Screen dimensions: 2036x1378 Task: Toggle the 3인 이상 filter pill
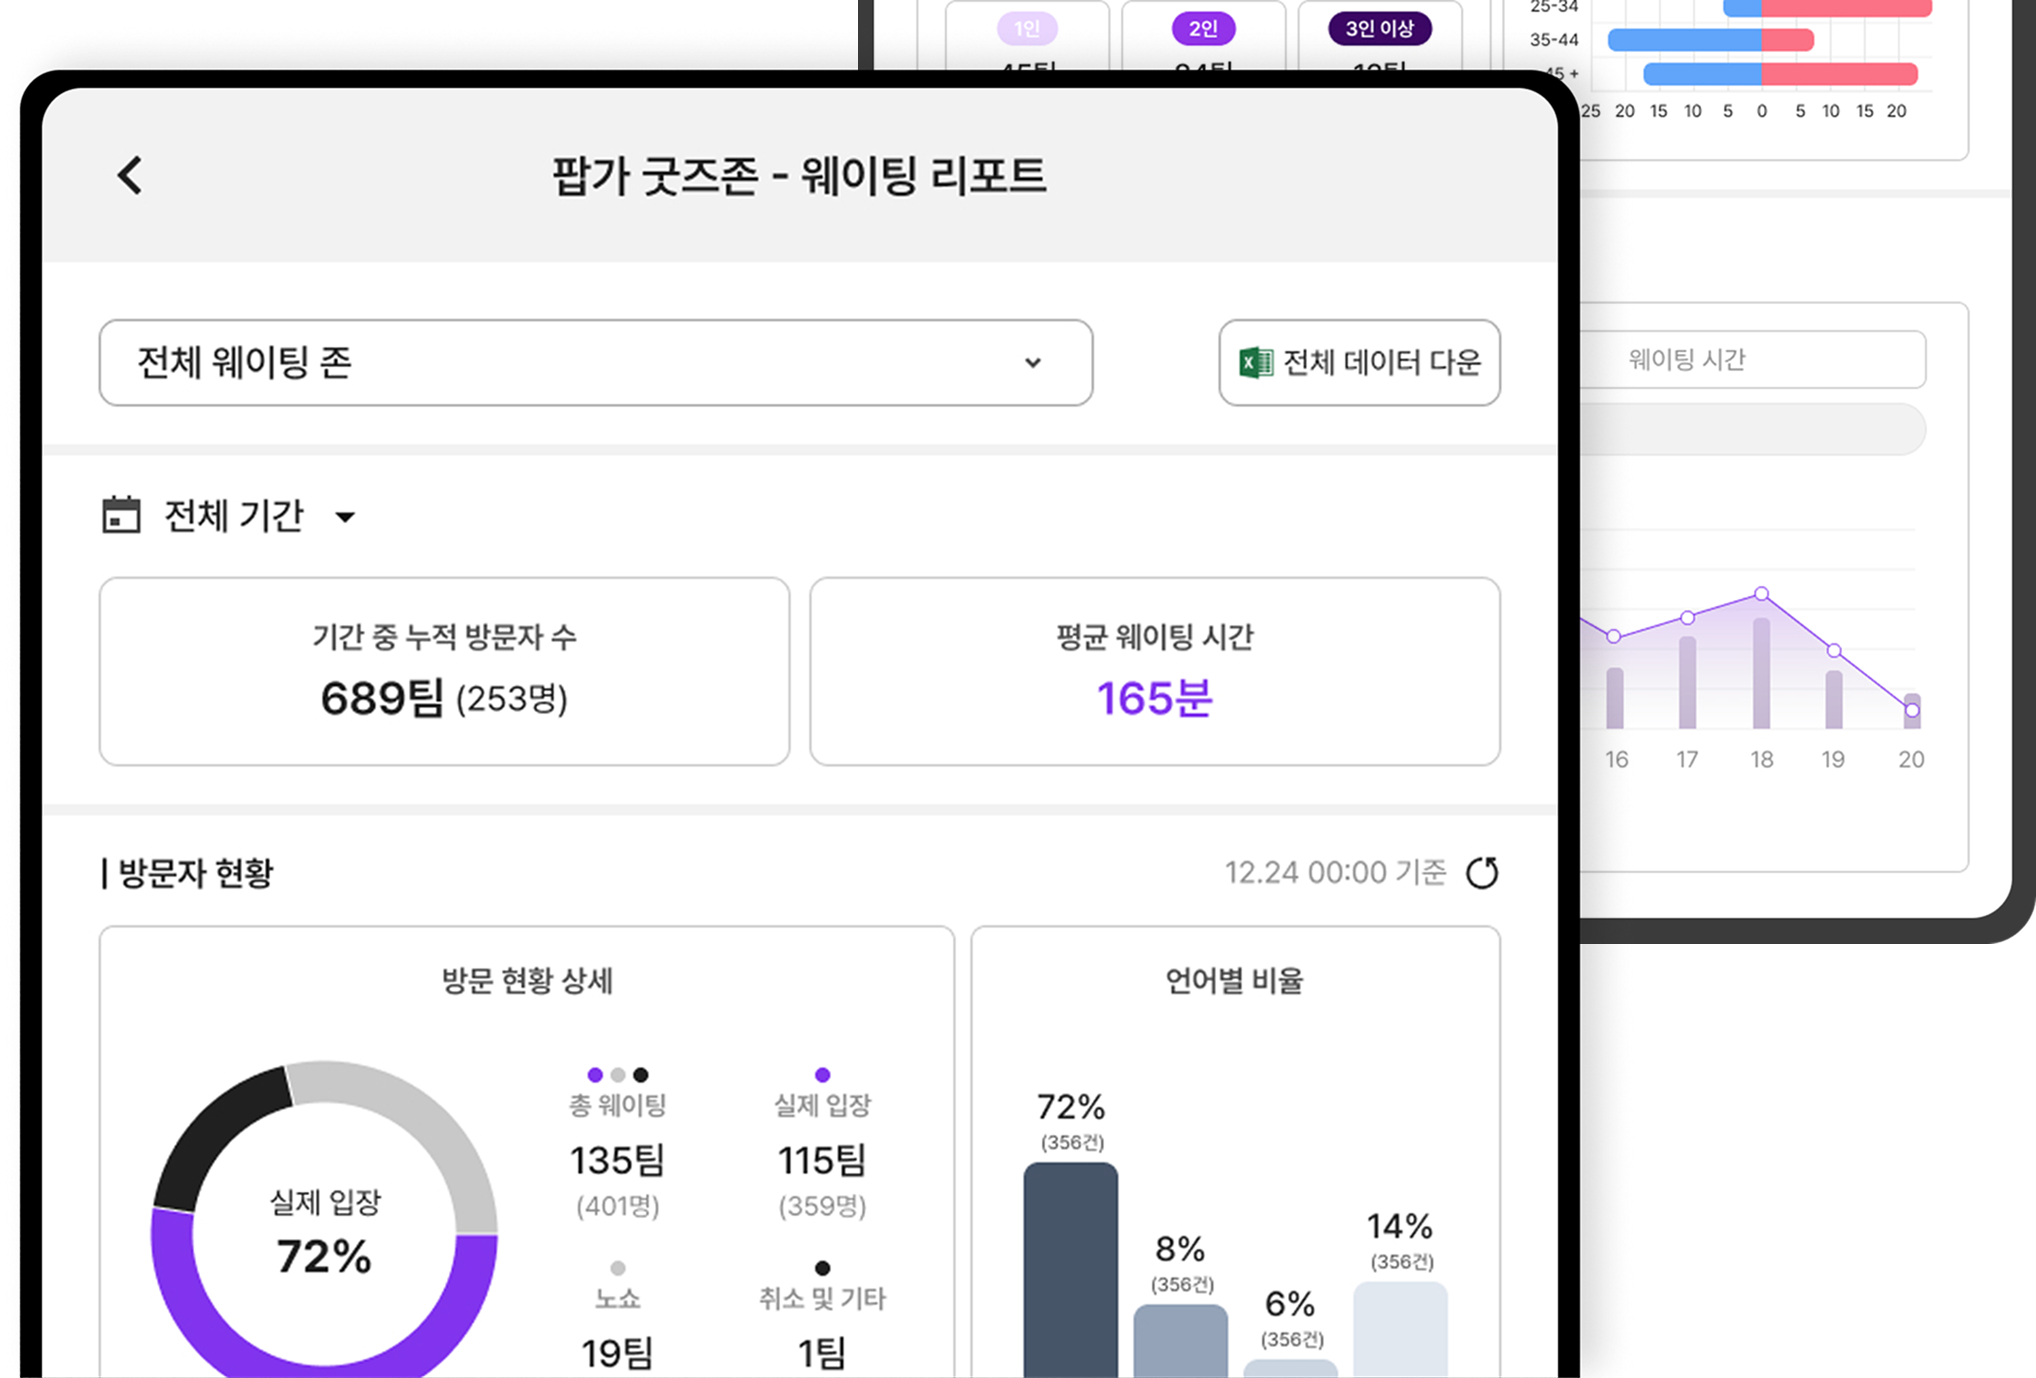click(1379, 29)
